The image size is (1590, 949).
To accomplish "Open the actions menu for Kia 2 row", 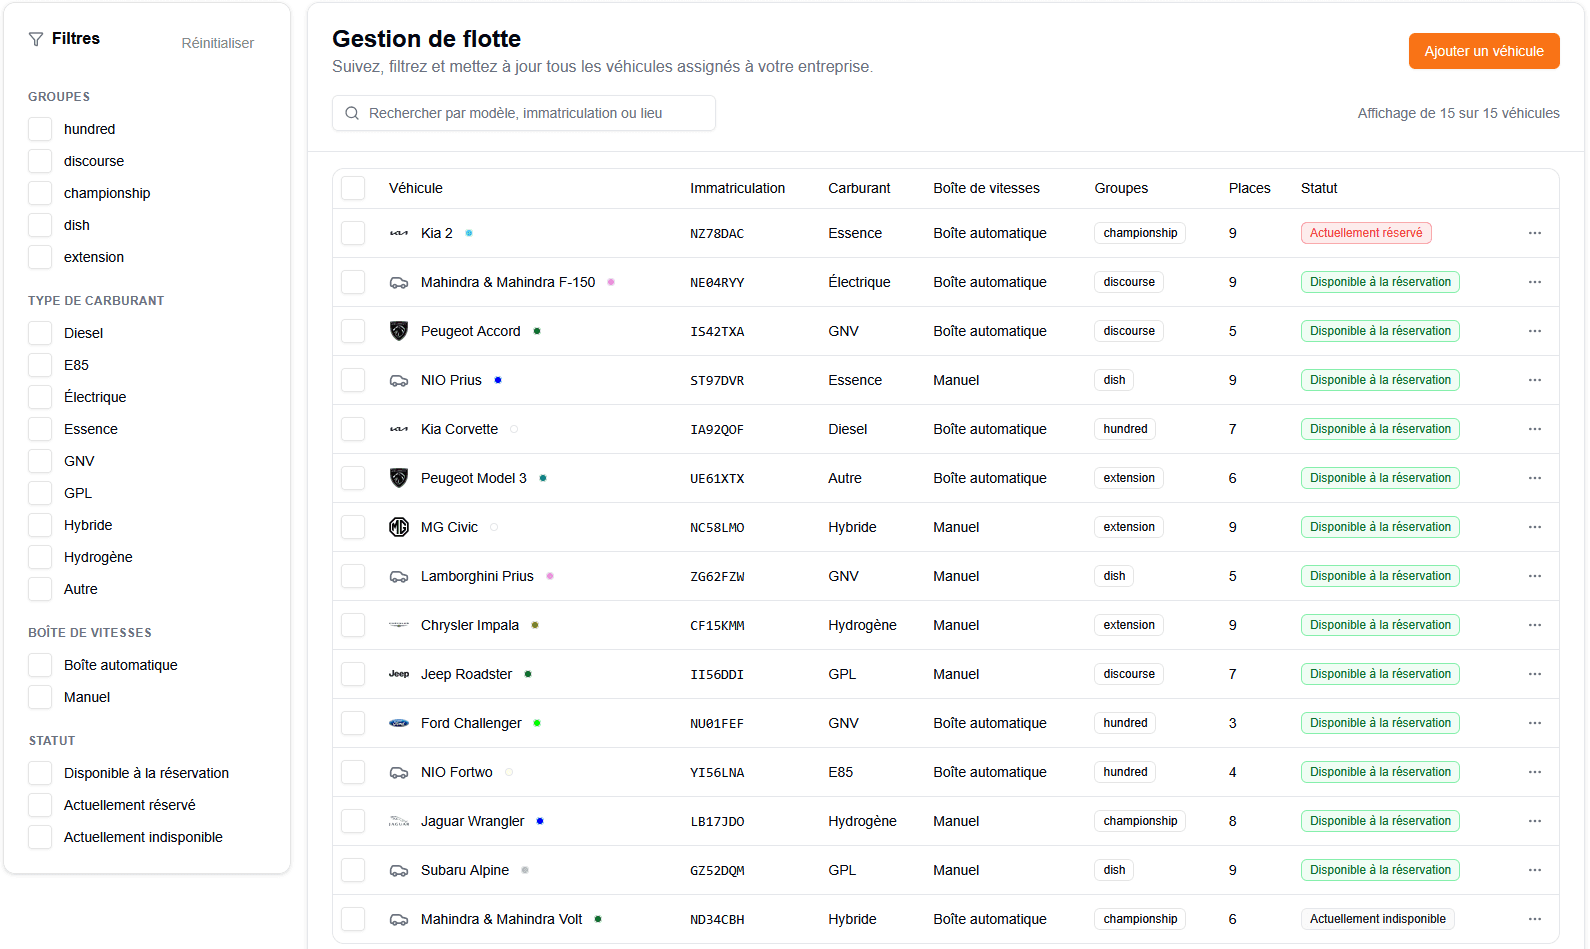I will (1535, 233).
